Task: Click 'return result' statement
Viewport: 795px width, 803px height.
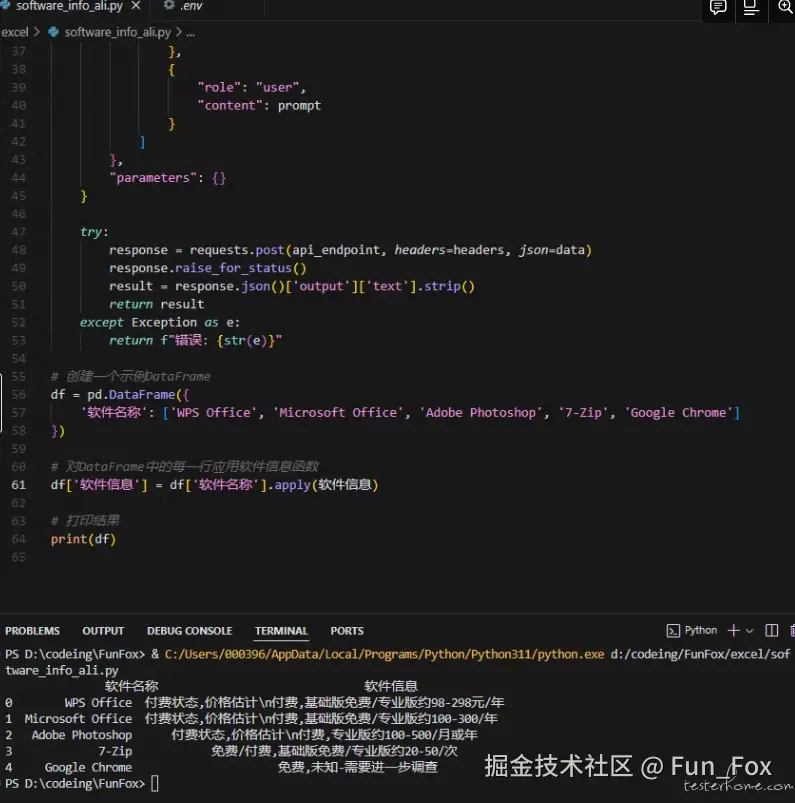Action: tap(157, 304)
